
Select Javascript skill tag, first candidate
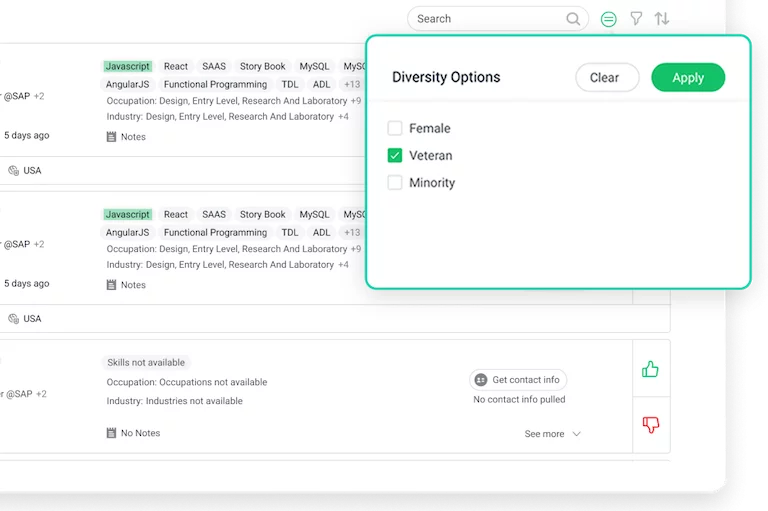pyautogui.click(x=127, y=66)
